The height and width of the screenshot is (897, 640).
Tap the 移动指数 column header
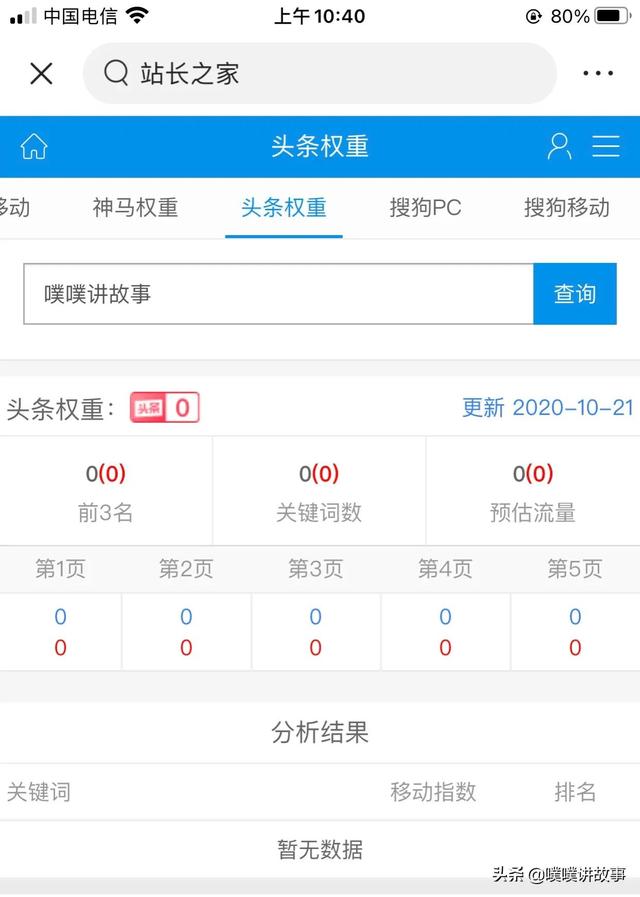(433, 792)
